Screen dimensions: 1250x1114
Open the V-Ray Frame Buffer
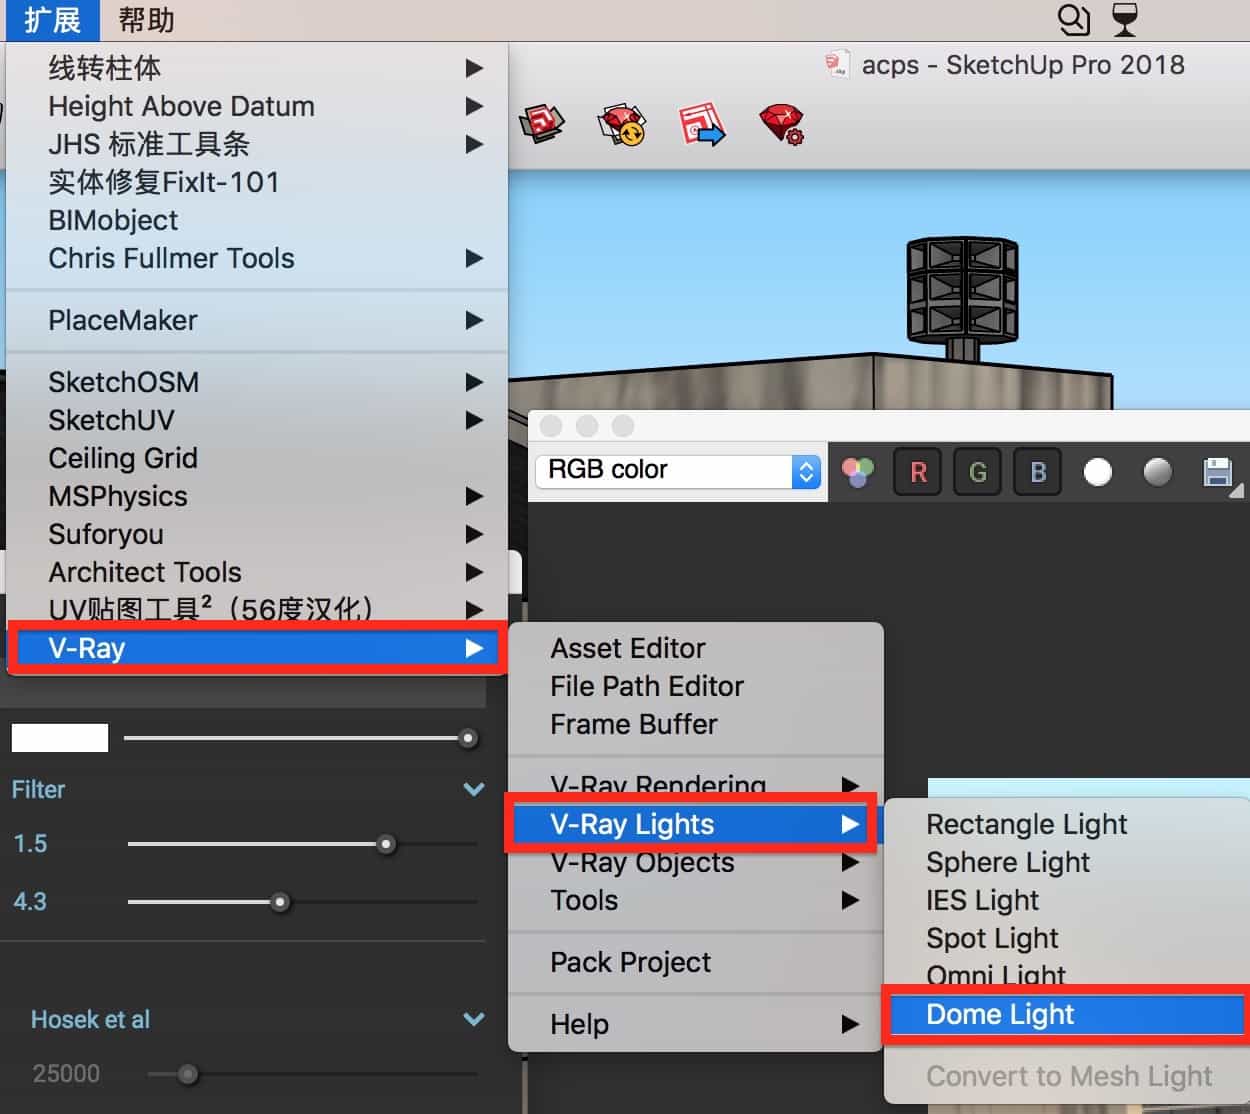(696, 724)
